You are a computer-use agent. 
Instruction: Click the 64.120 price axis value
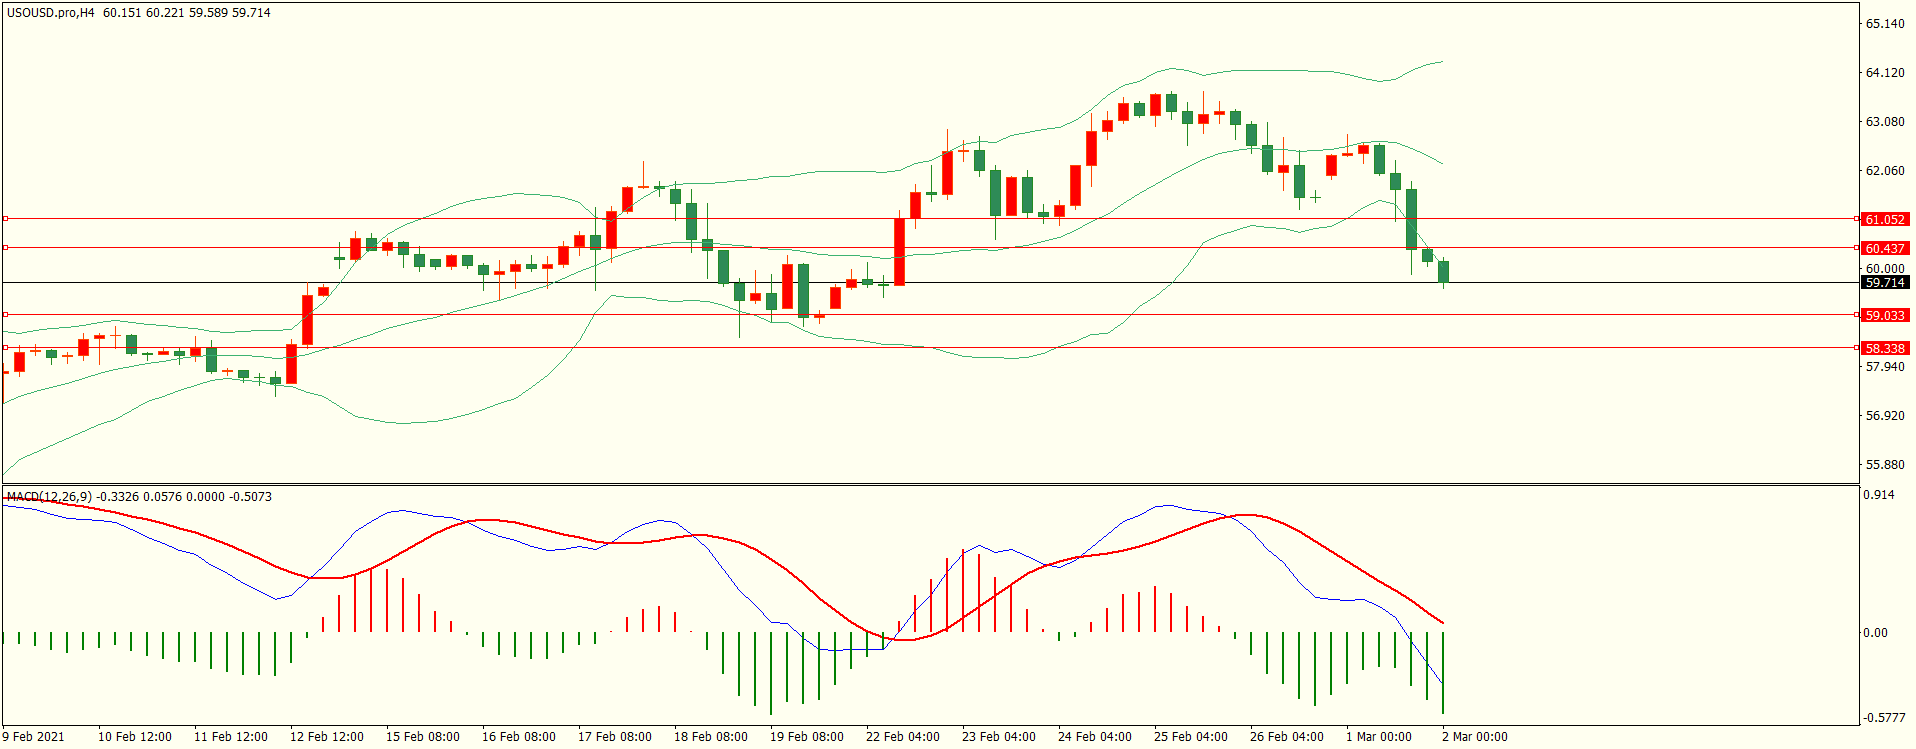click(1885, 73)
